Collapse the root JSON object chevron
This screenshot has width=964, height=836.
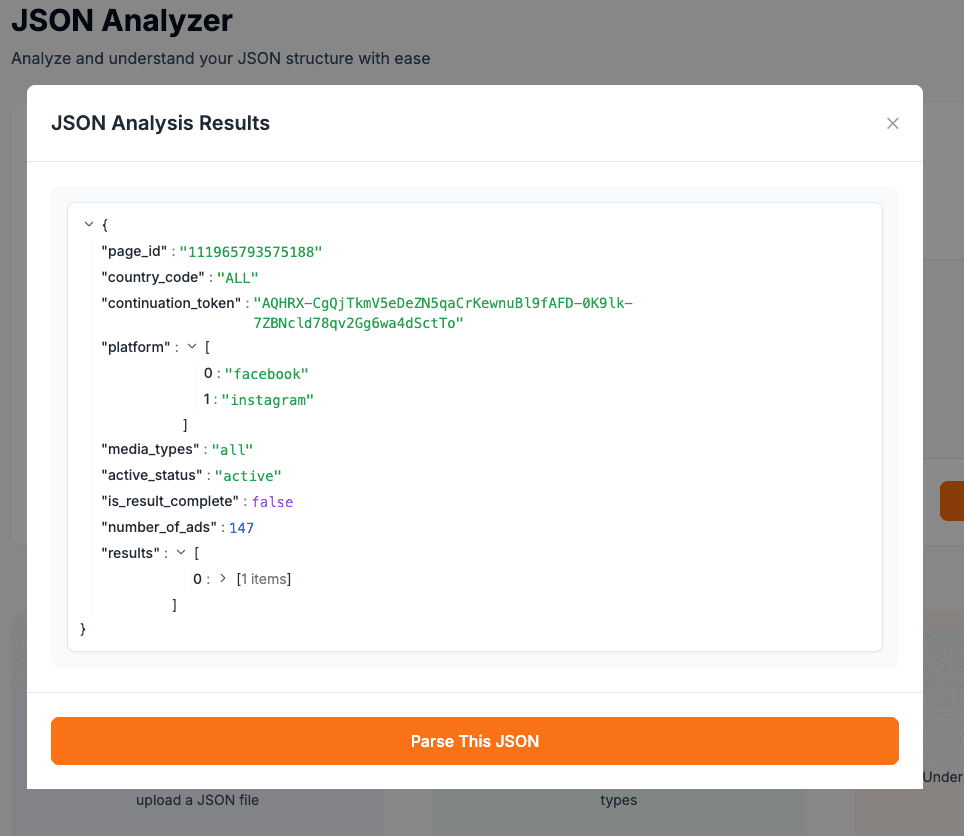click(x=87, y=224)
